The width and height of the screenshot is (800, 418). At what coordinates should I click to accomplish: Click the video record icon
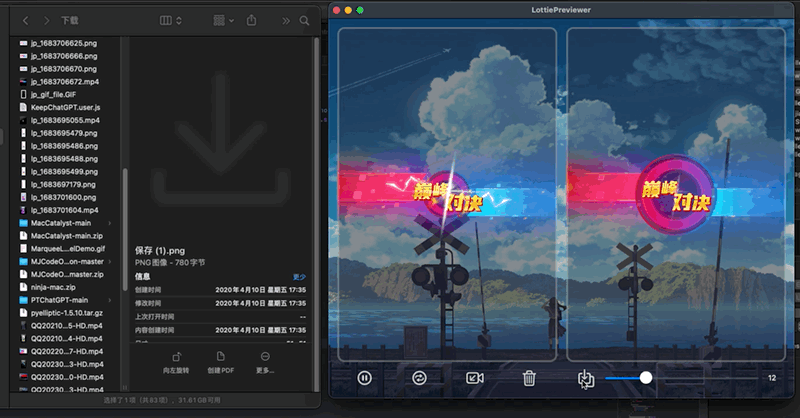coord(474,378)
